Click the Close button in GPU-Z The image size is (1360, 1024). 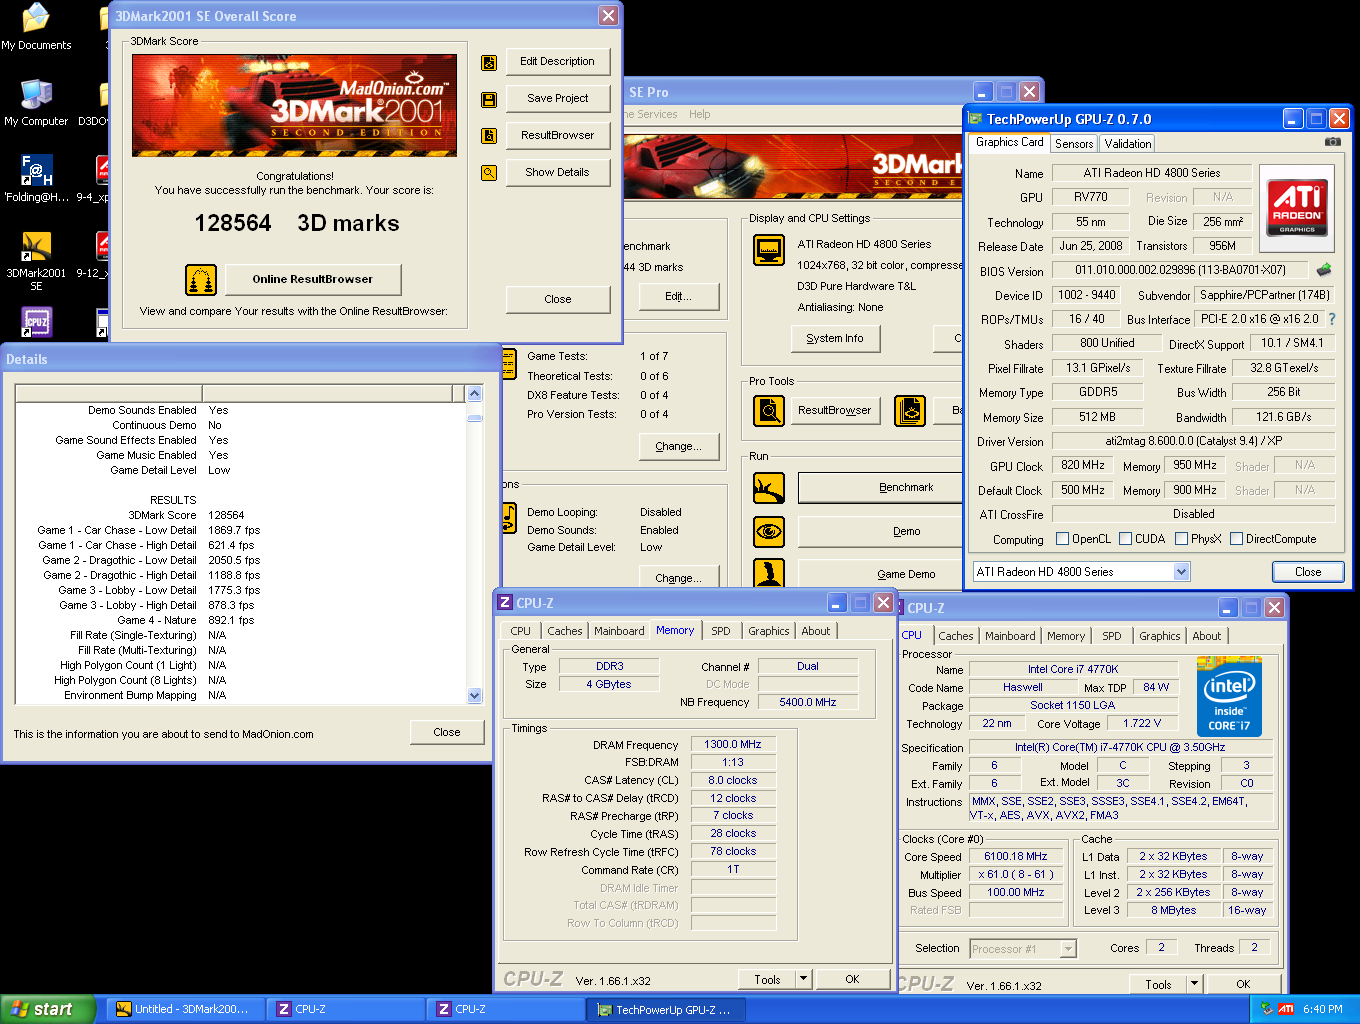[1307, 572]
